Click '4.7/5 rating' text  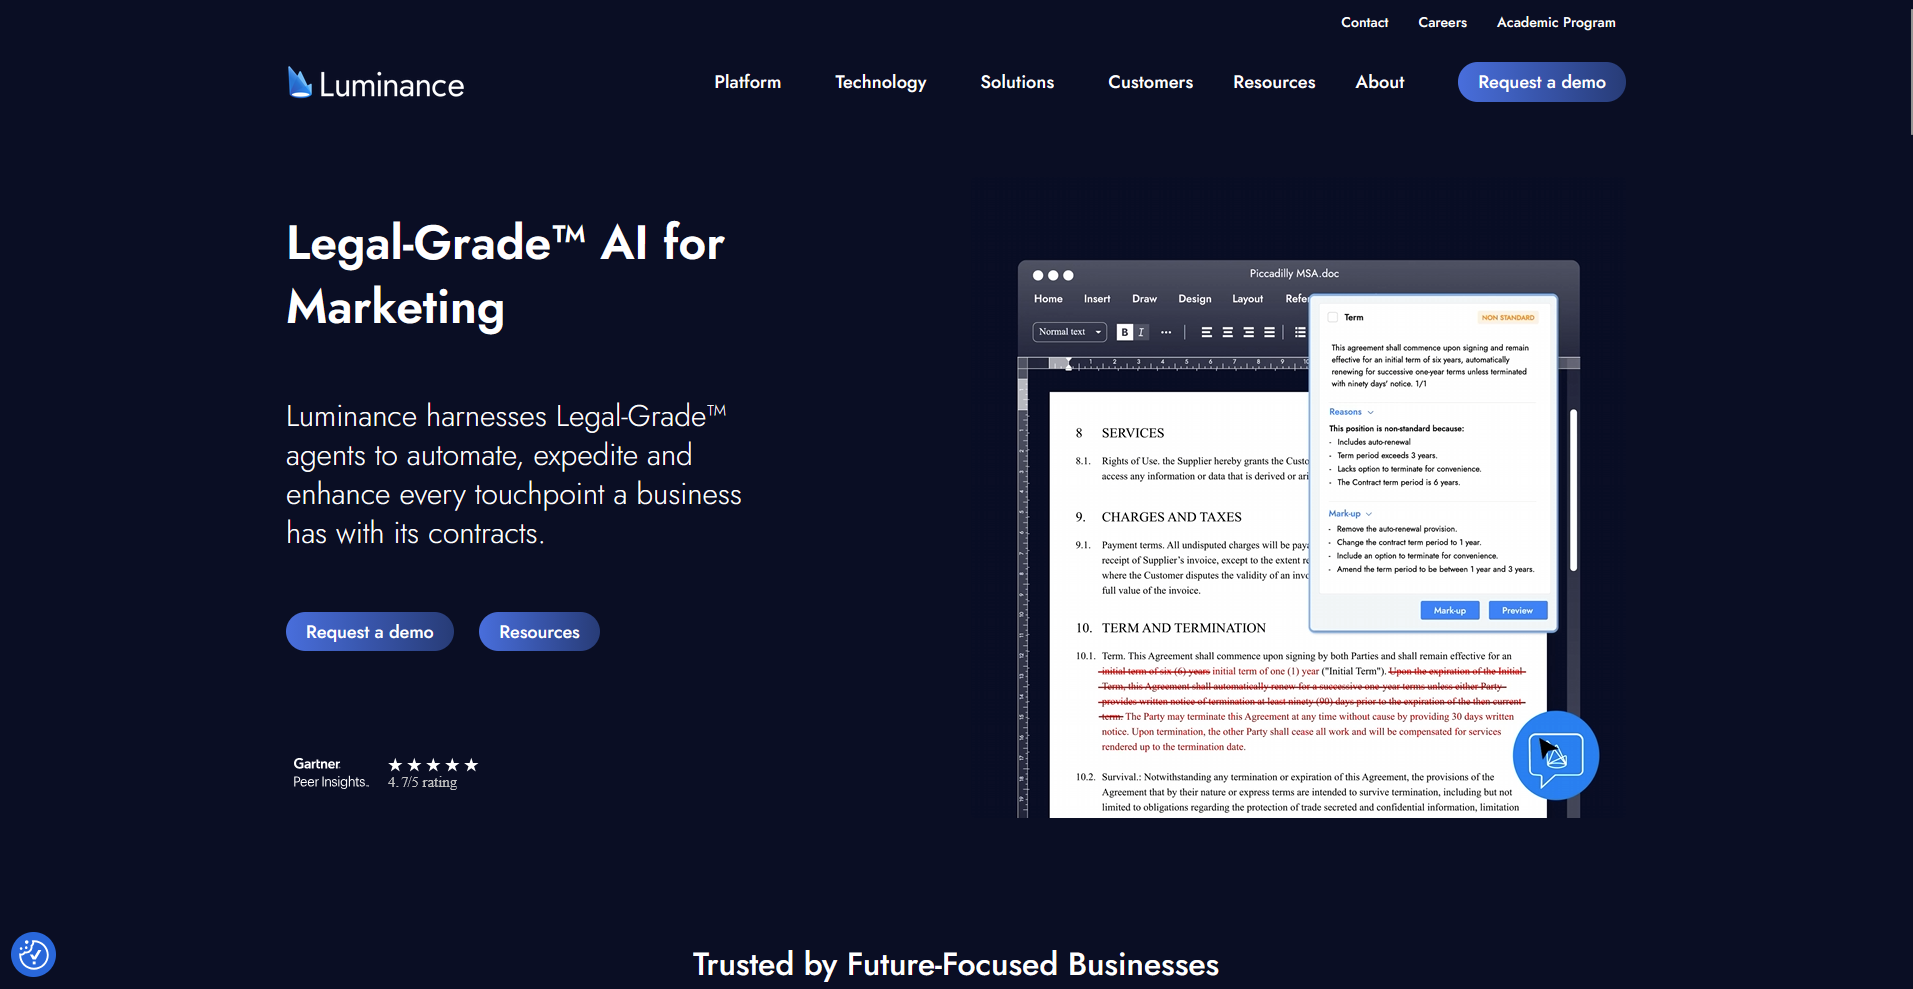422,782
